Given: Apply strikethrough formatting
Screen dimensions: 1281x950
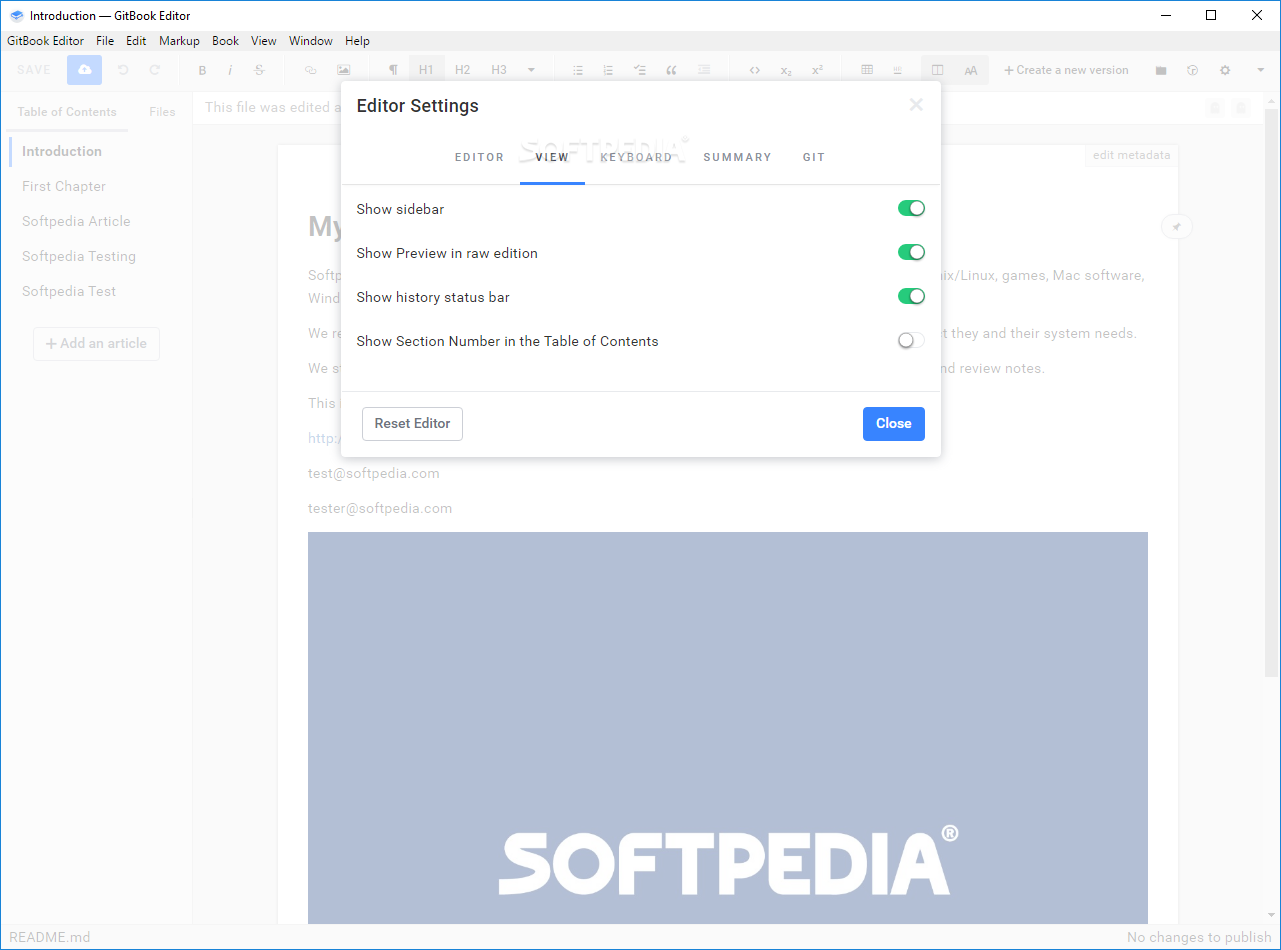Looking at the screenshot, I should [x=260, y=70].
